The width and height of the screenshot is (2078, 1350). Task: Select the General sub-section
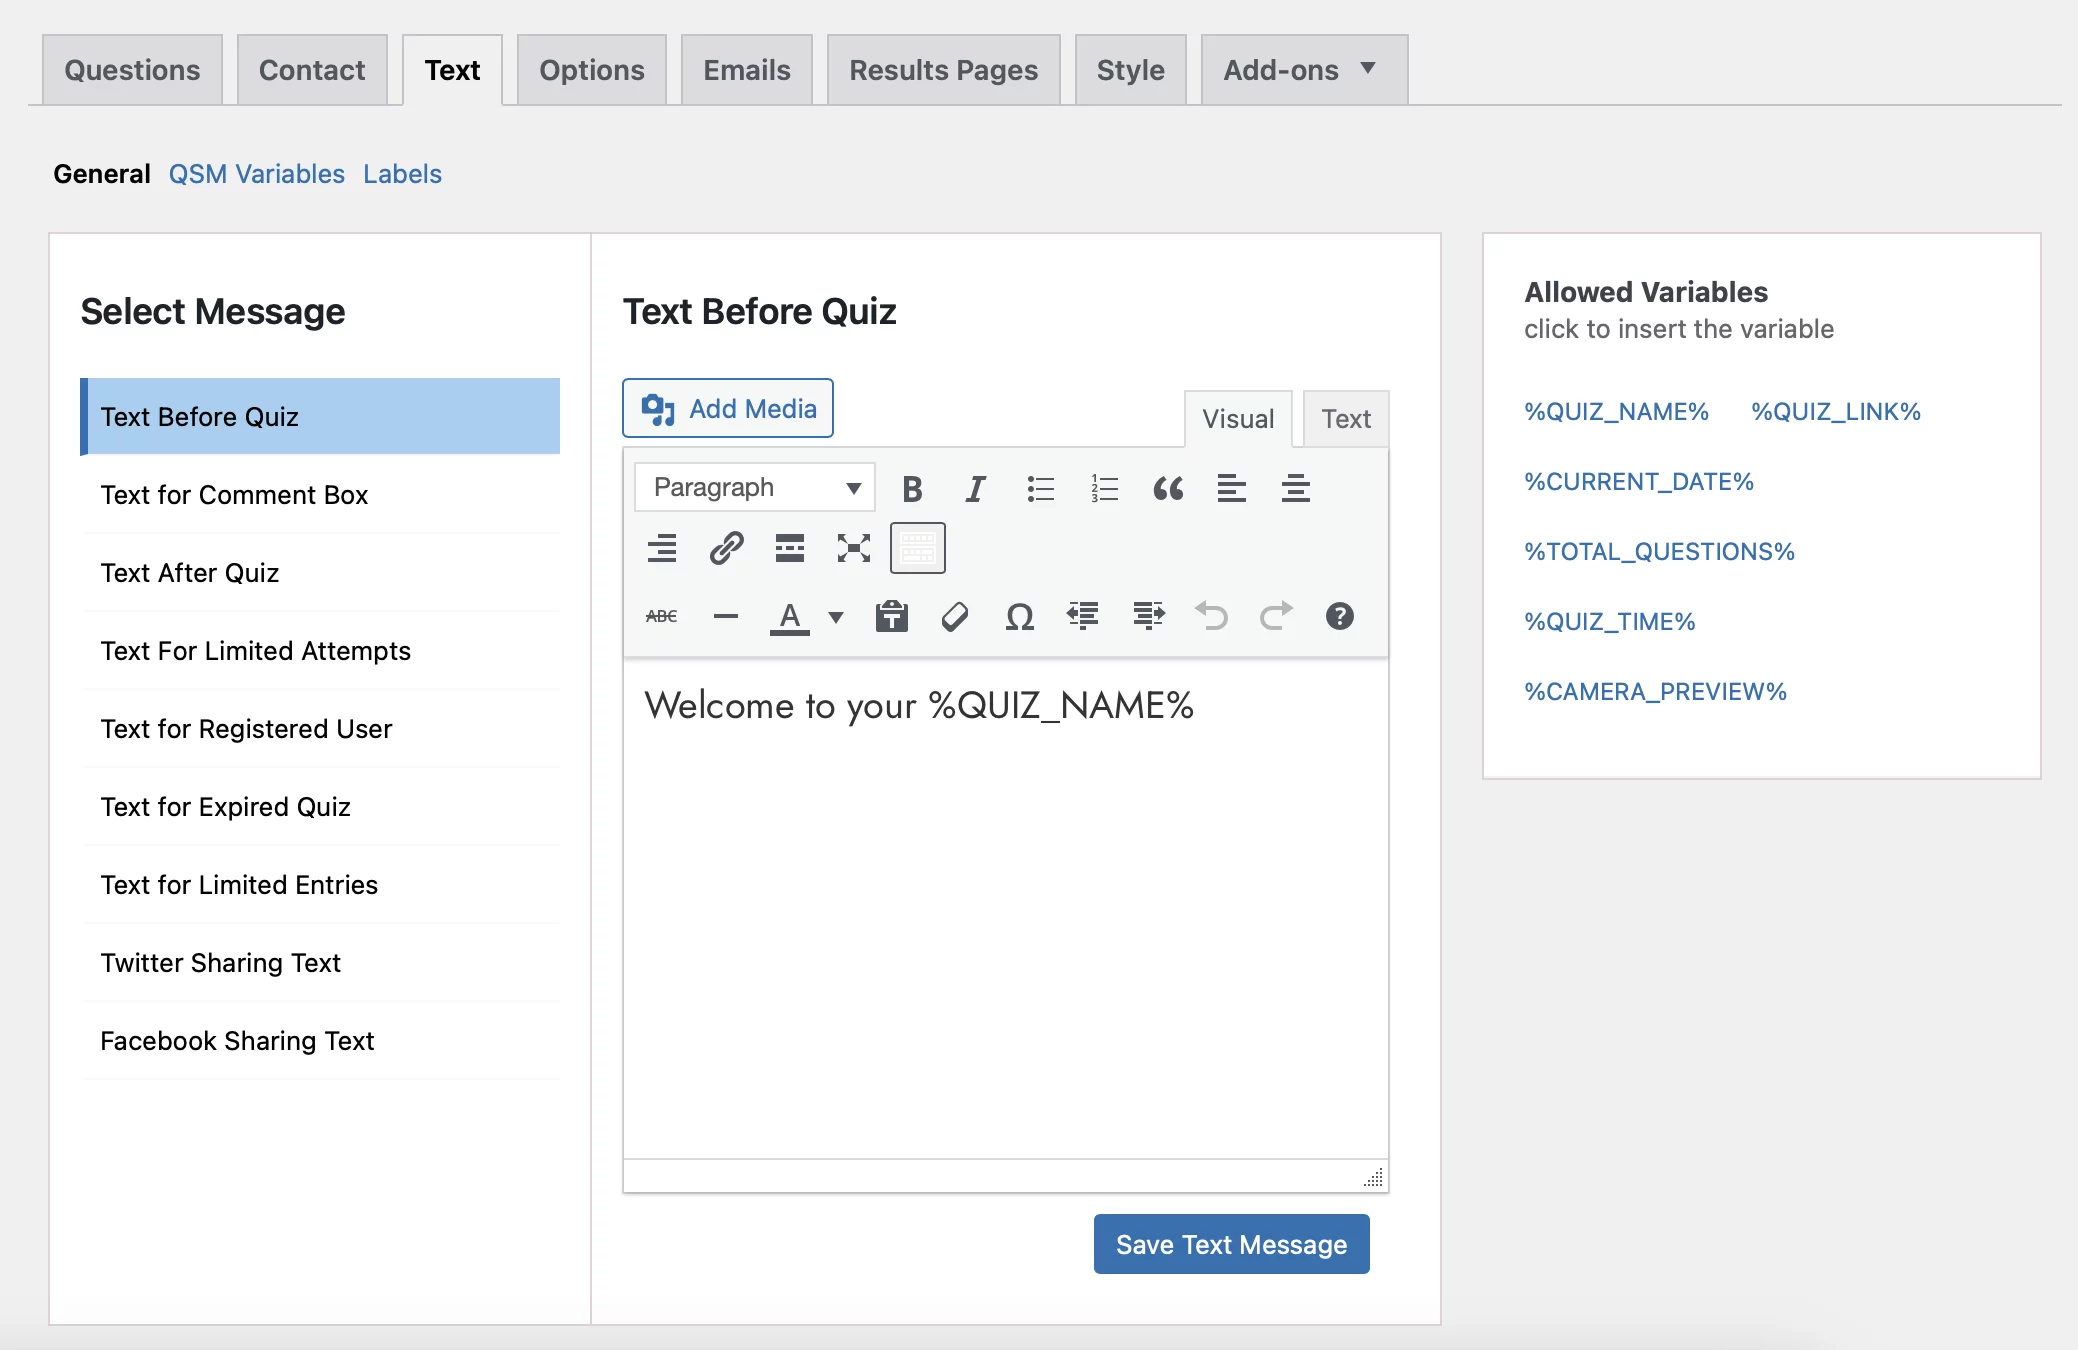[x=102, y=174]
